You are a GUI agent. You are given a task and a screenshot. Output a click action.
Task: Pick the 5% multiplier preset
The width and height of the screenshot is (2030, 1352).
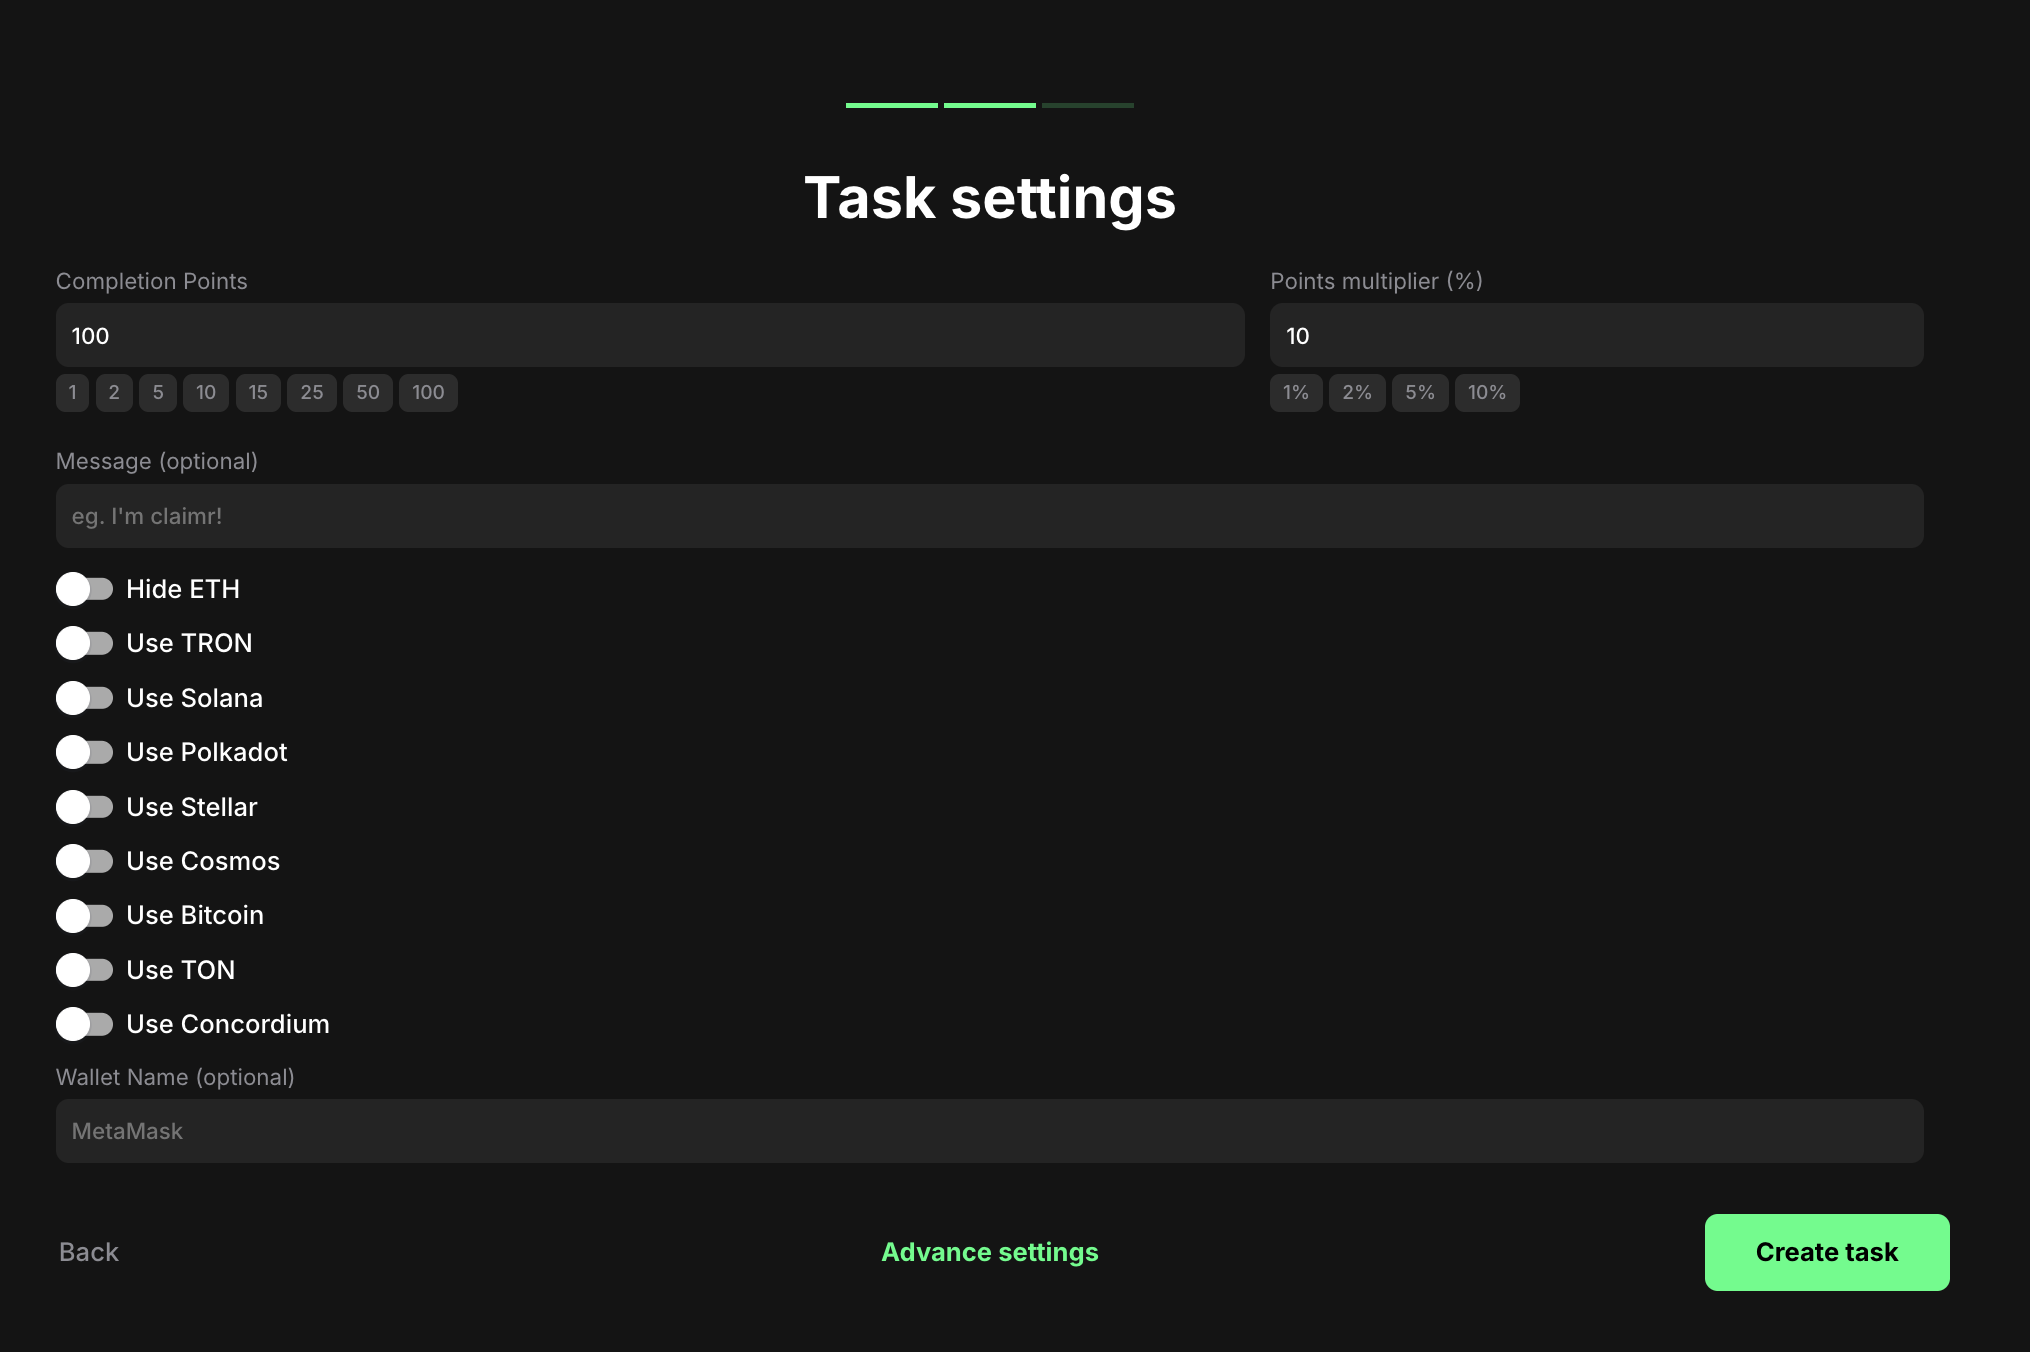point(1420,393)
